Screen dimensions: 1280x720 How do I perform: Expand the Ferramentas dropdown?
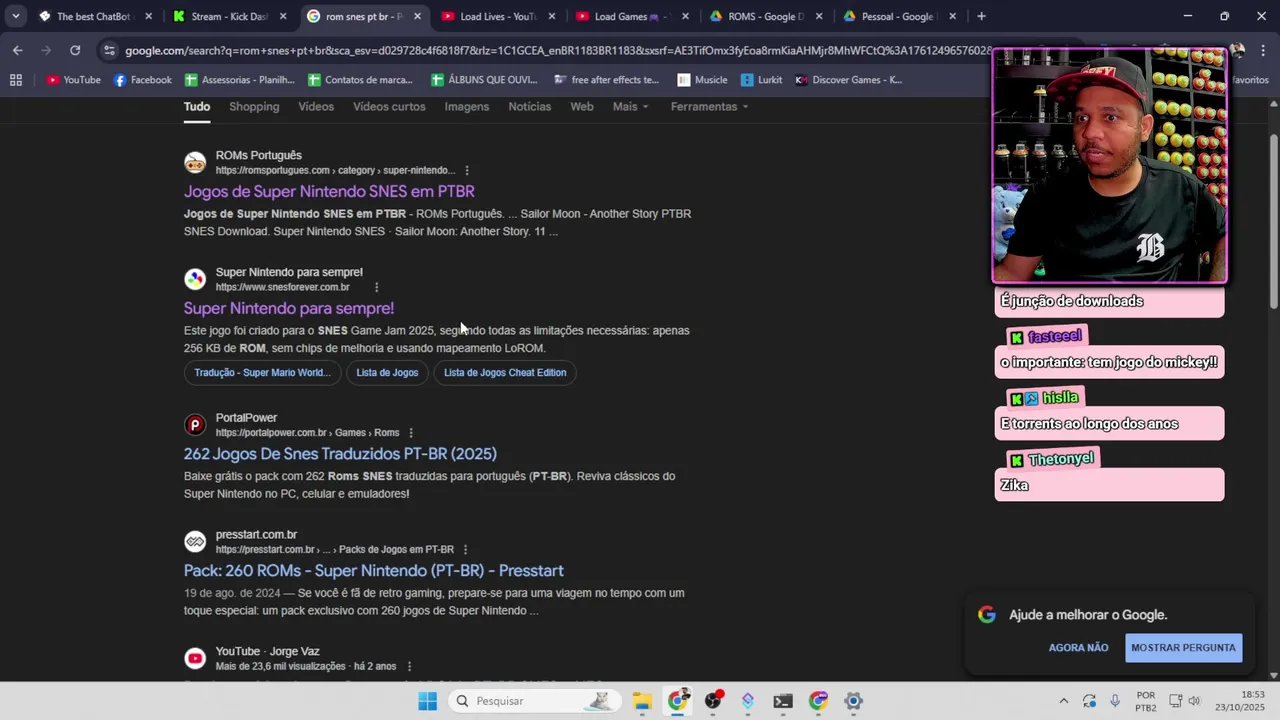(x=709, y=107)
